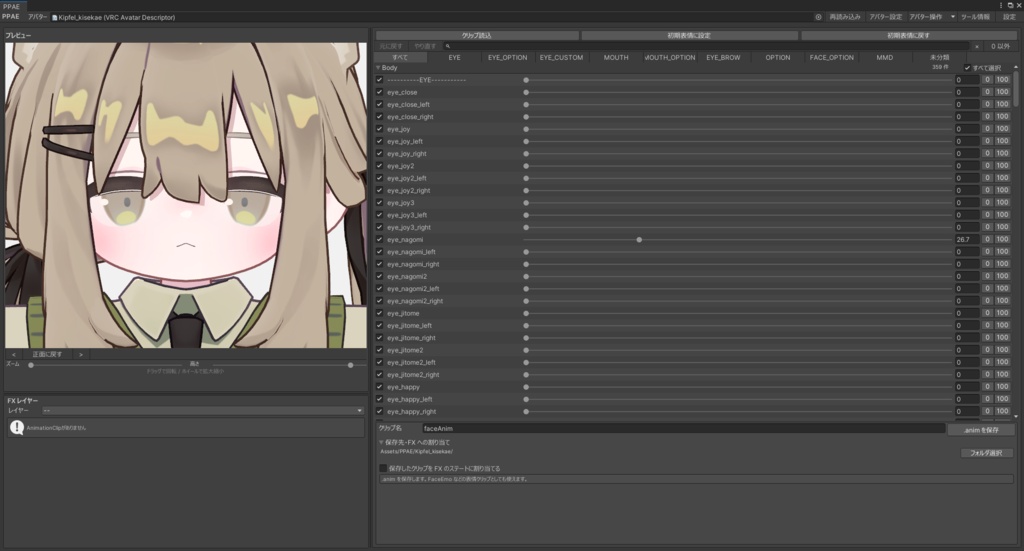Screen dimensions: 1024x551
Task: Click the avatar preview image
Action: (186, 195)
